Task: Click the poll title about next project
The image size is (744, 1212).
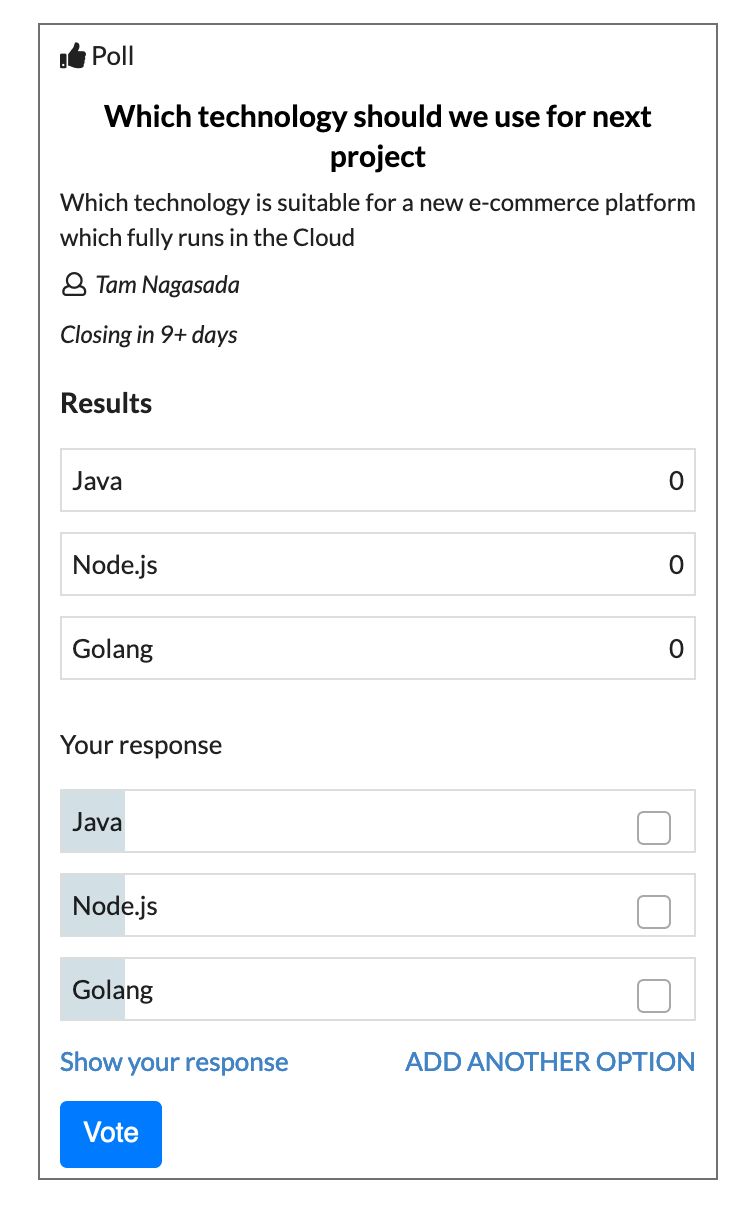Action: [378, 136]
